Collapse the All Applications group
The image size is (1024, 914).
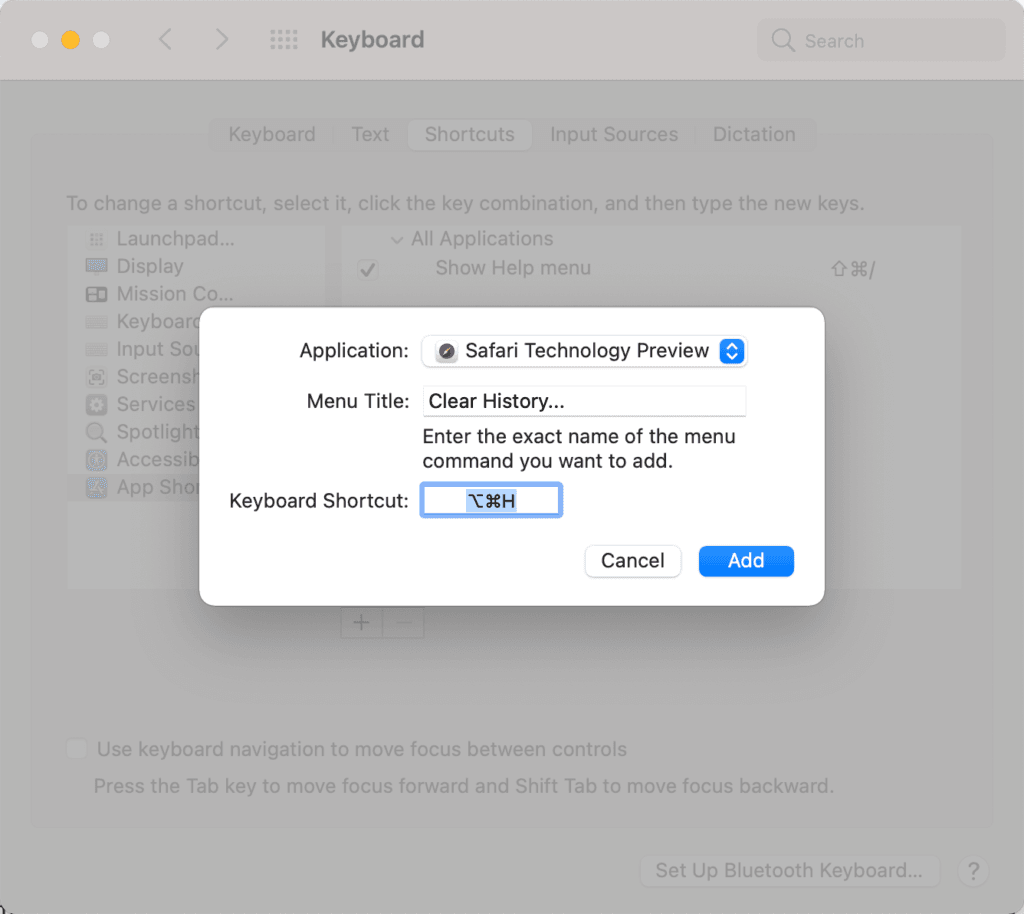396,240
